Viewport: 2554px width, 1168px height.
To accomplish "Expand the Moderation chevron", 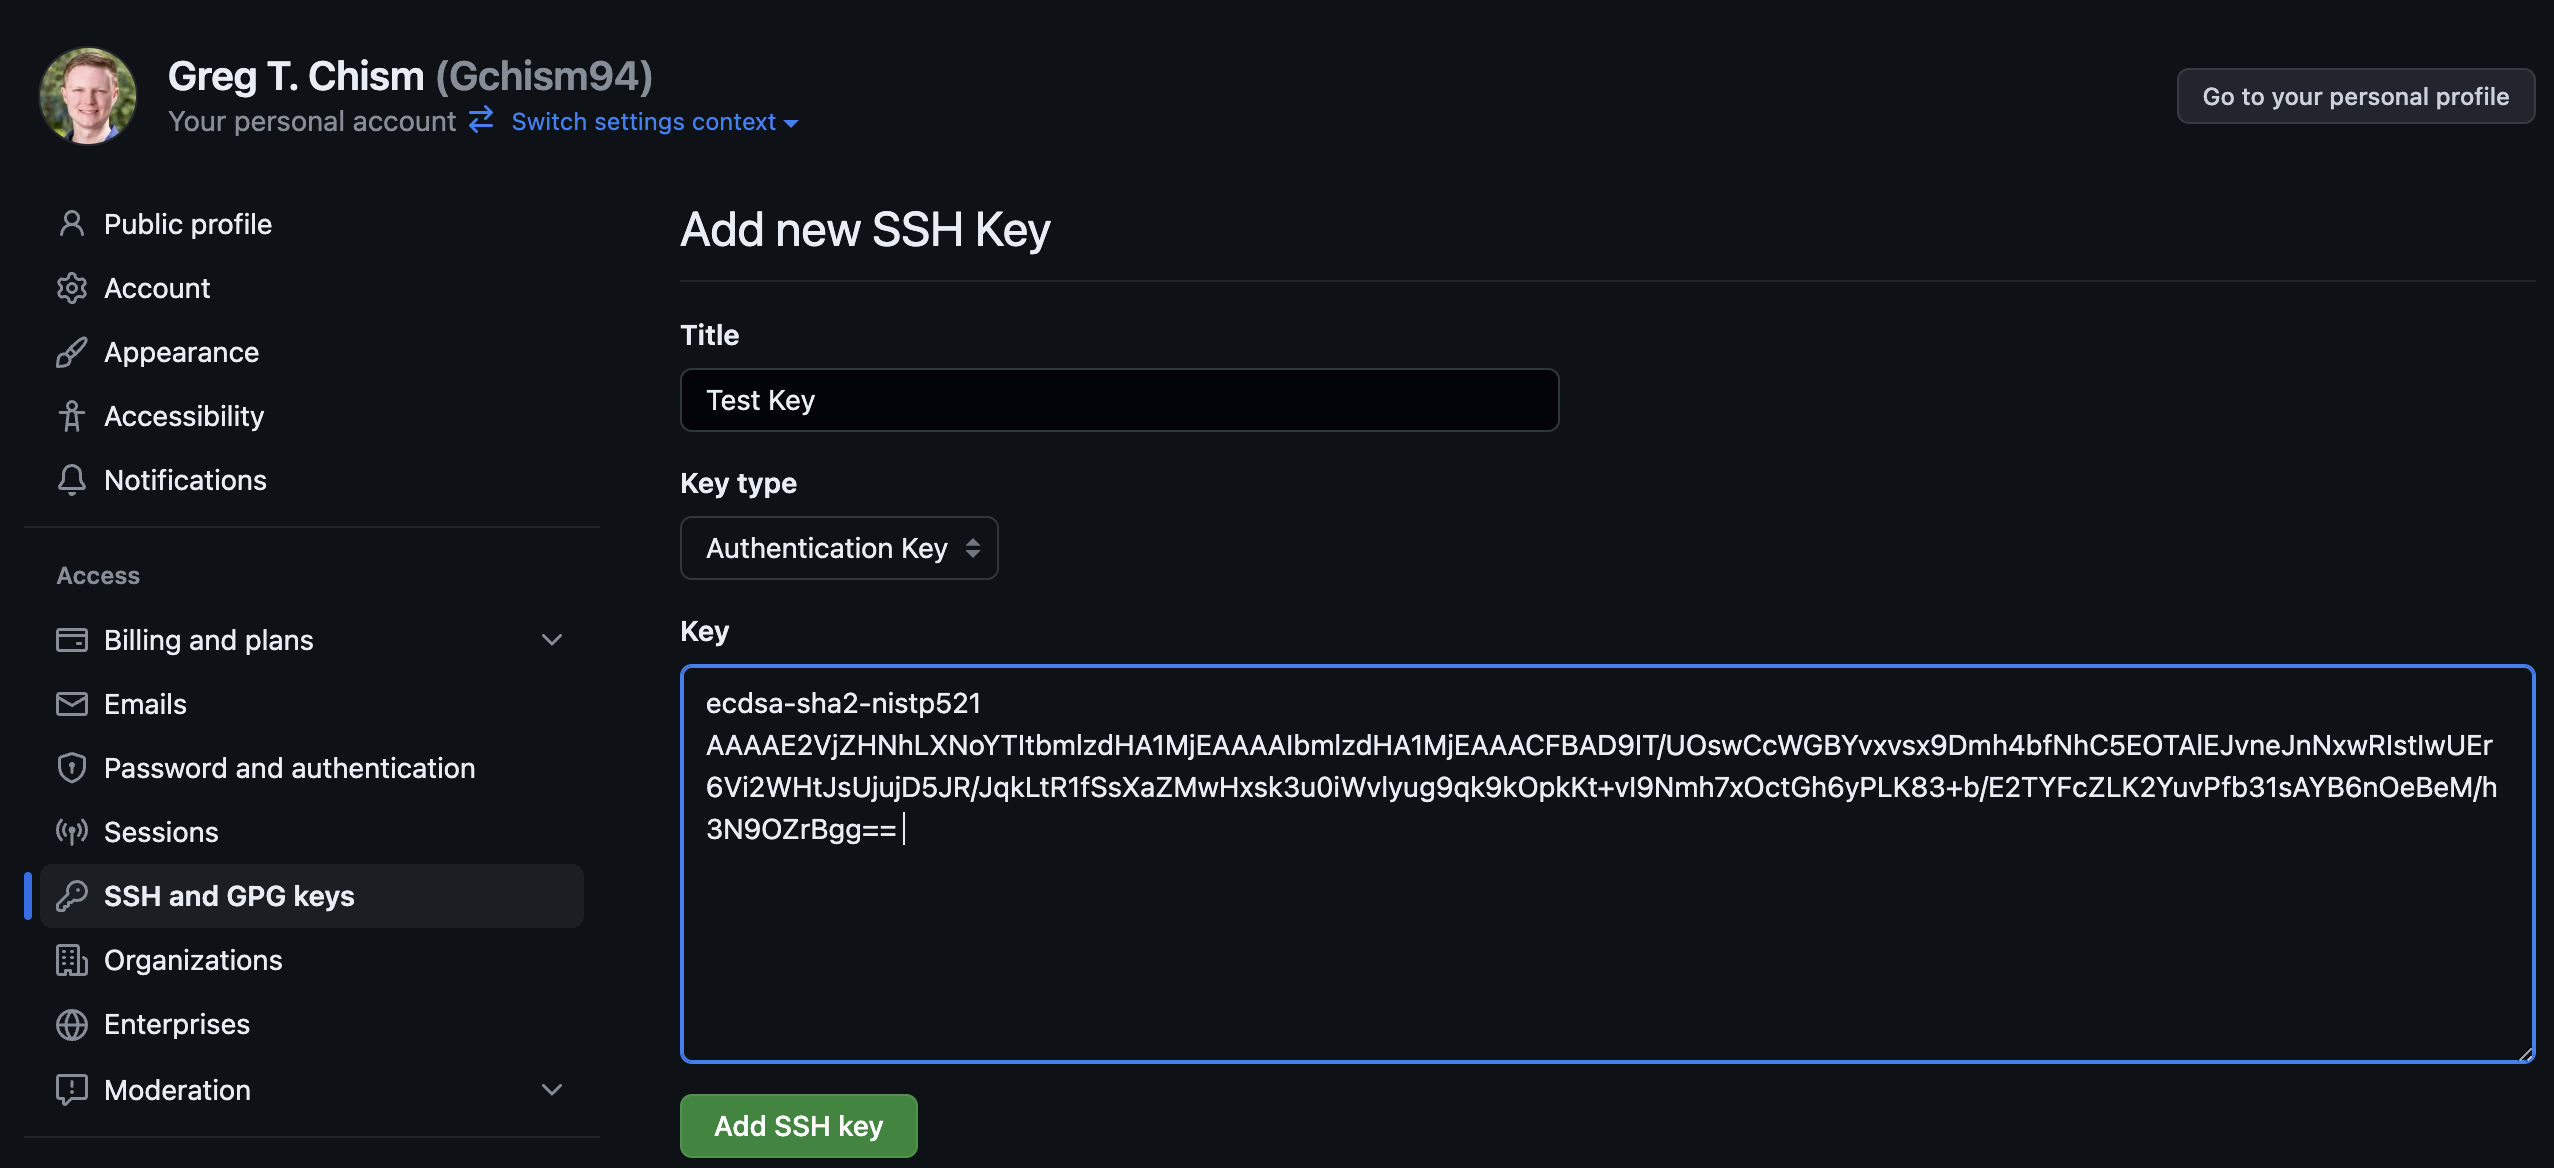I will (551, 1090).
